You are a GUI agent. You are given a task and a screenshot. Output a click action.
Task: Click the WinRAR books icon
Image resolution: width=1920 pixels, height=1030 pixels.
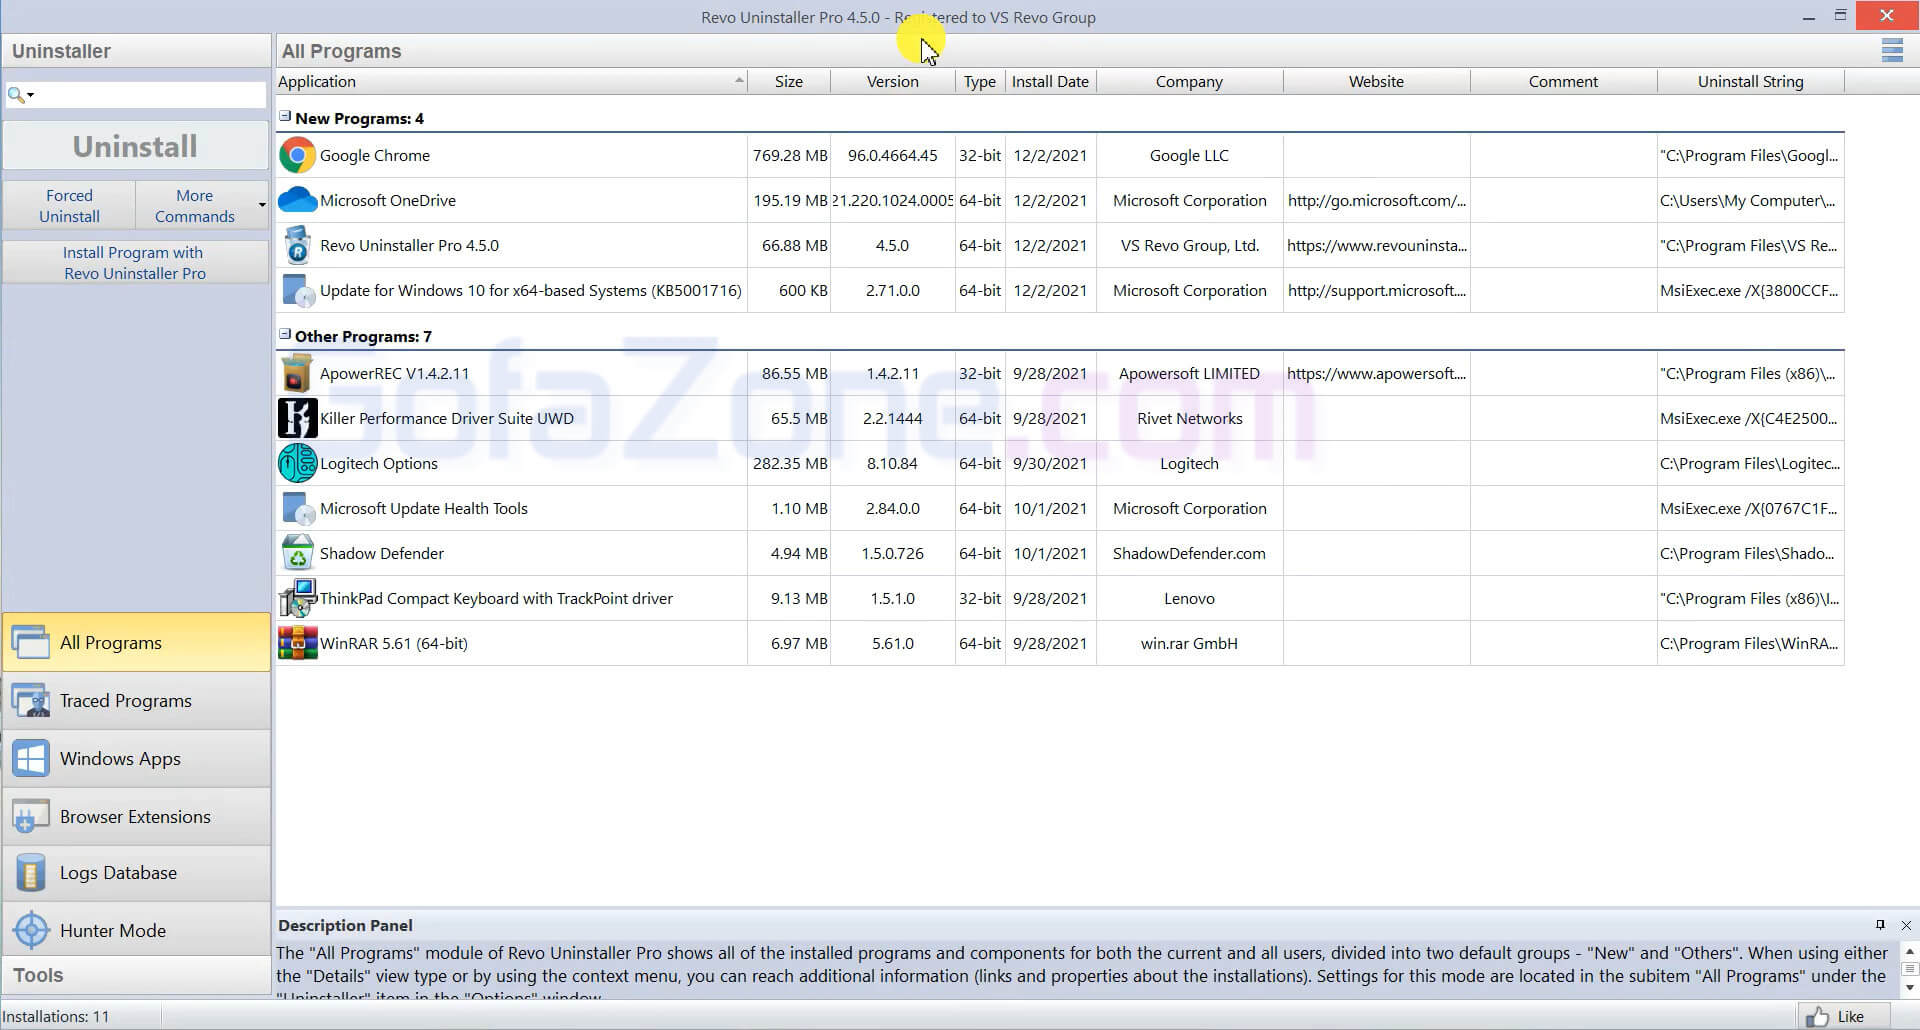click(297, 643)
